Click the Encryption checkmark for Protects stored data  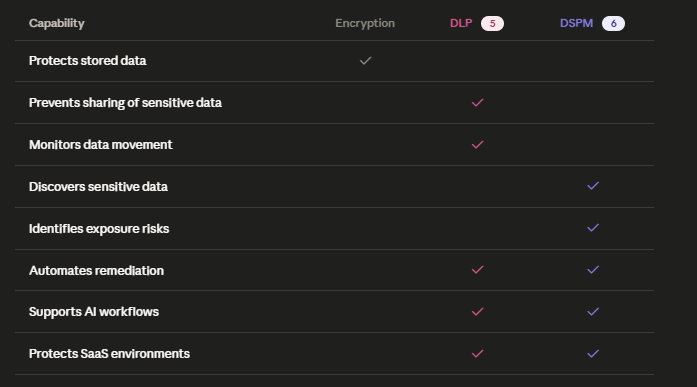click(x=365, y=61)
